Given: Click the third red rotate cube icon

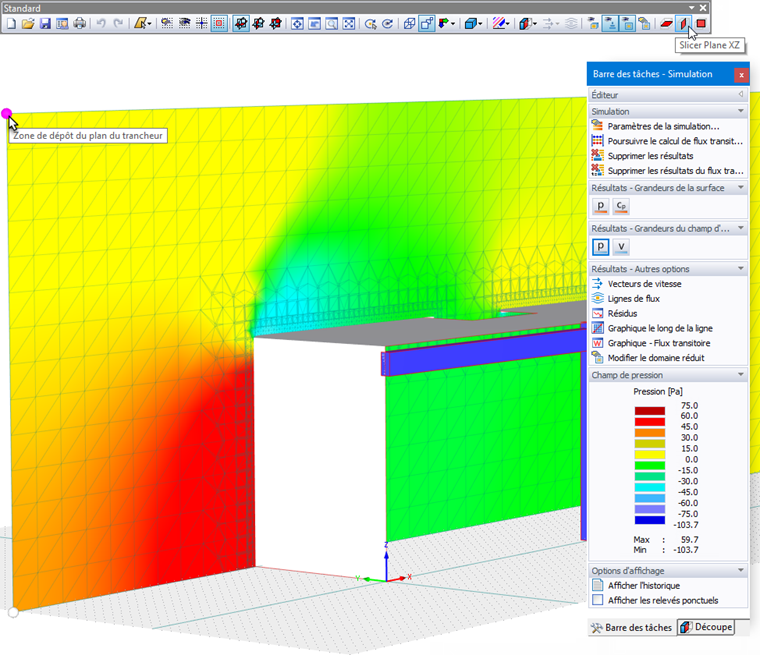Looking at the screenshot, I should pos(276,24).
